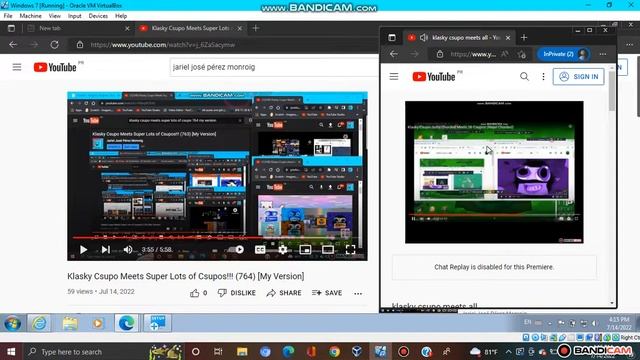The image size is (640, 360).
Task: Click the host Windows 10 Start button
Action: pyautogui.click(x=11, y=352)
